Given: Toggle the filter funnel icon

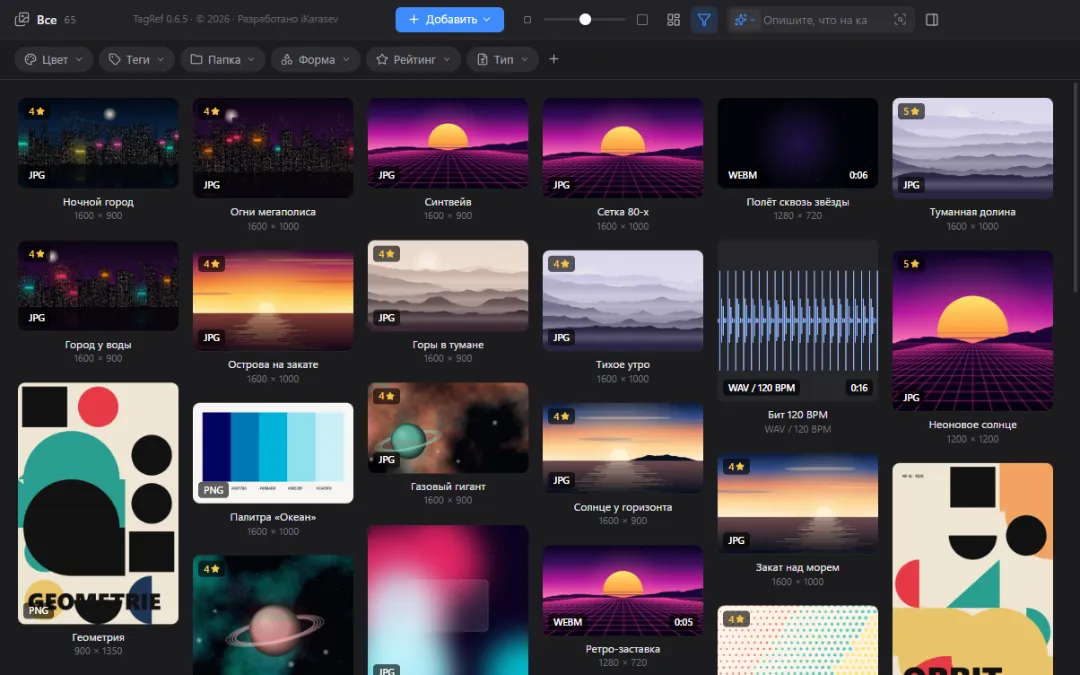Looking at the screenshot, I should tap(704, 20).
